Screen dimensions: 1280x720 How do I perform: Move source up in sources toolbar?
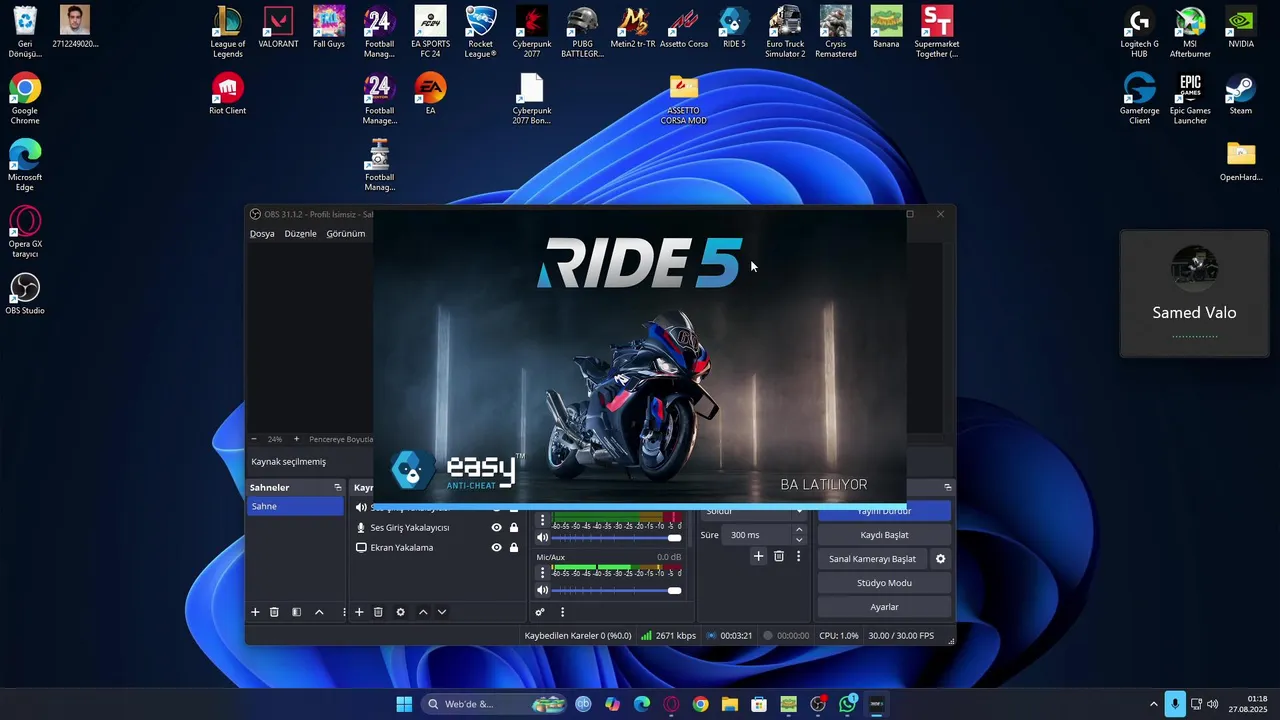coord(423,612)
